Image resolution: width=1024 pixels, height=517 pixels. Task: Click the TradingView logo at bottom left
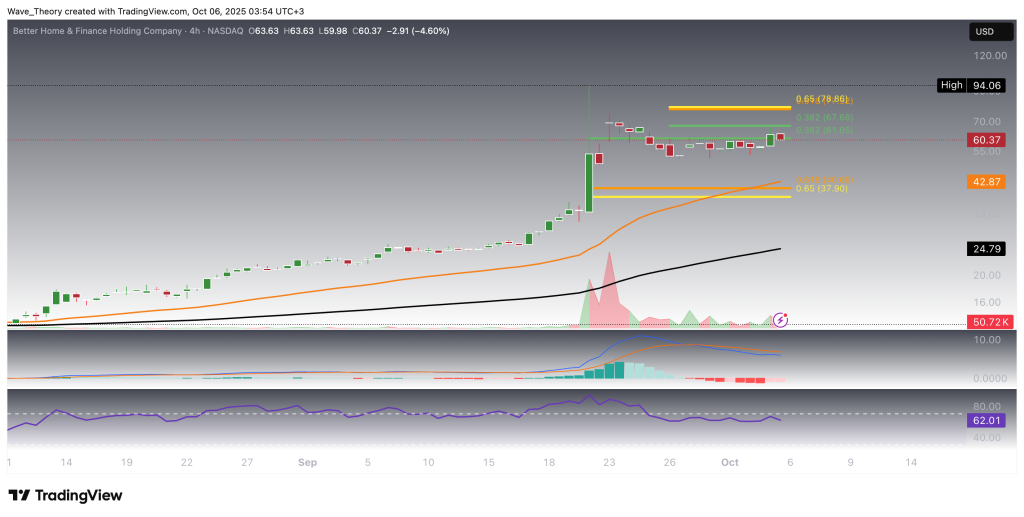[x=65, y=495]
